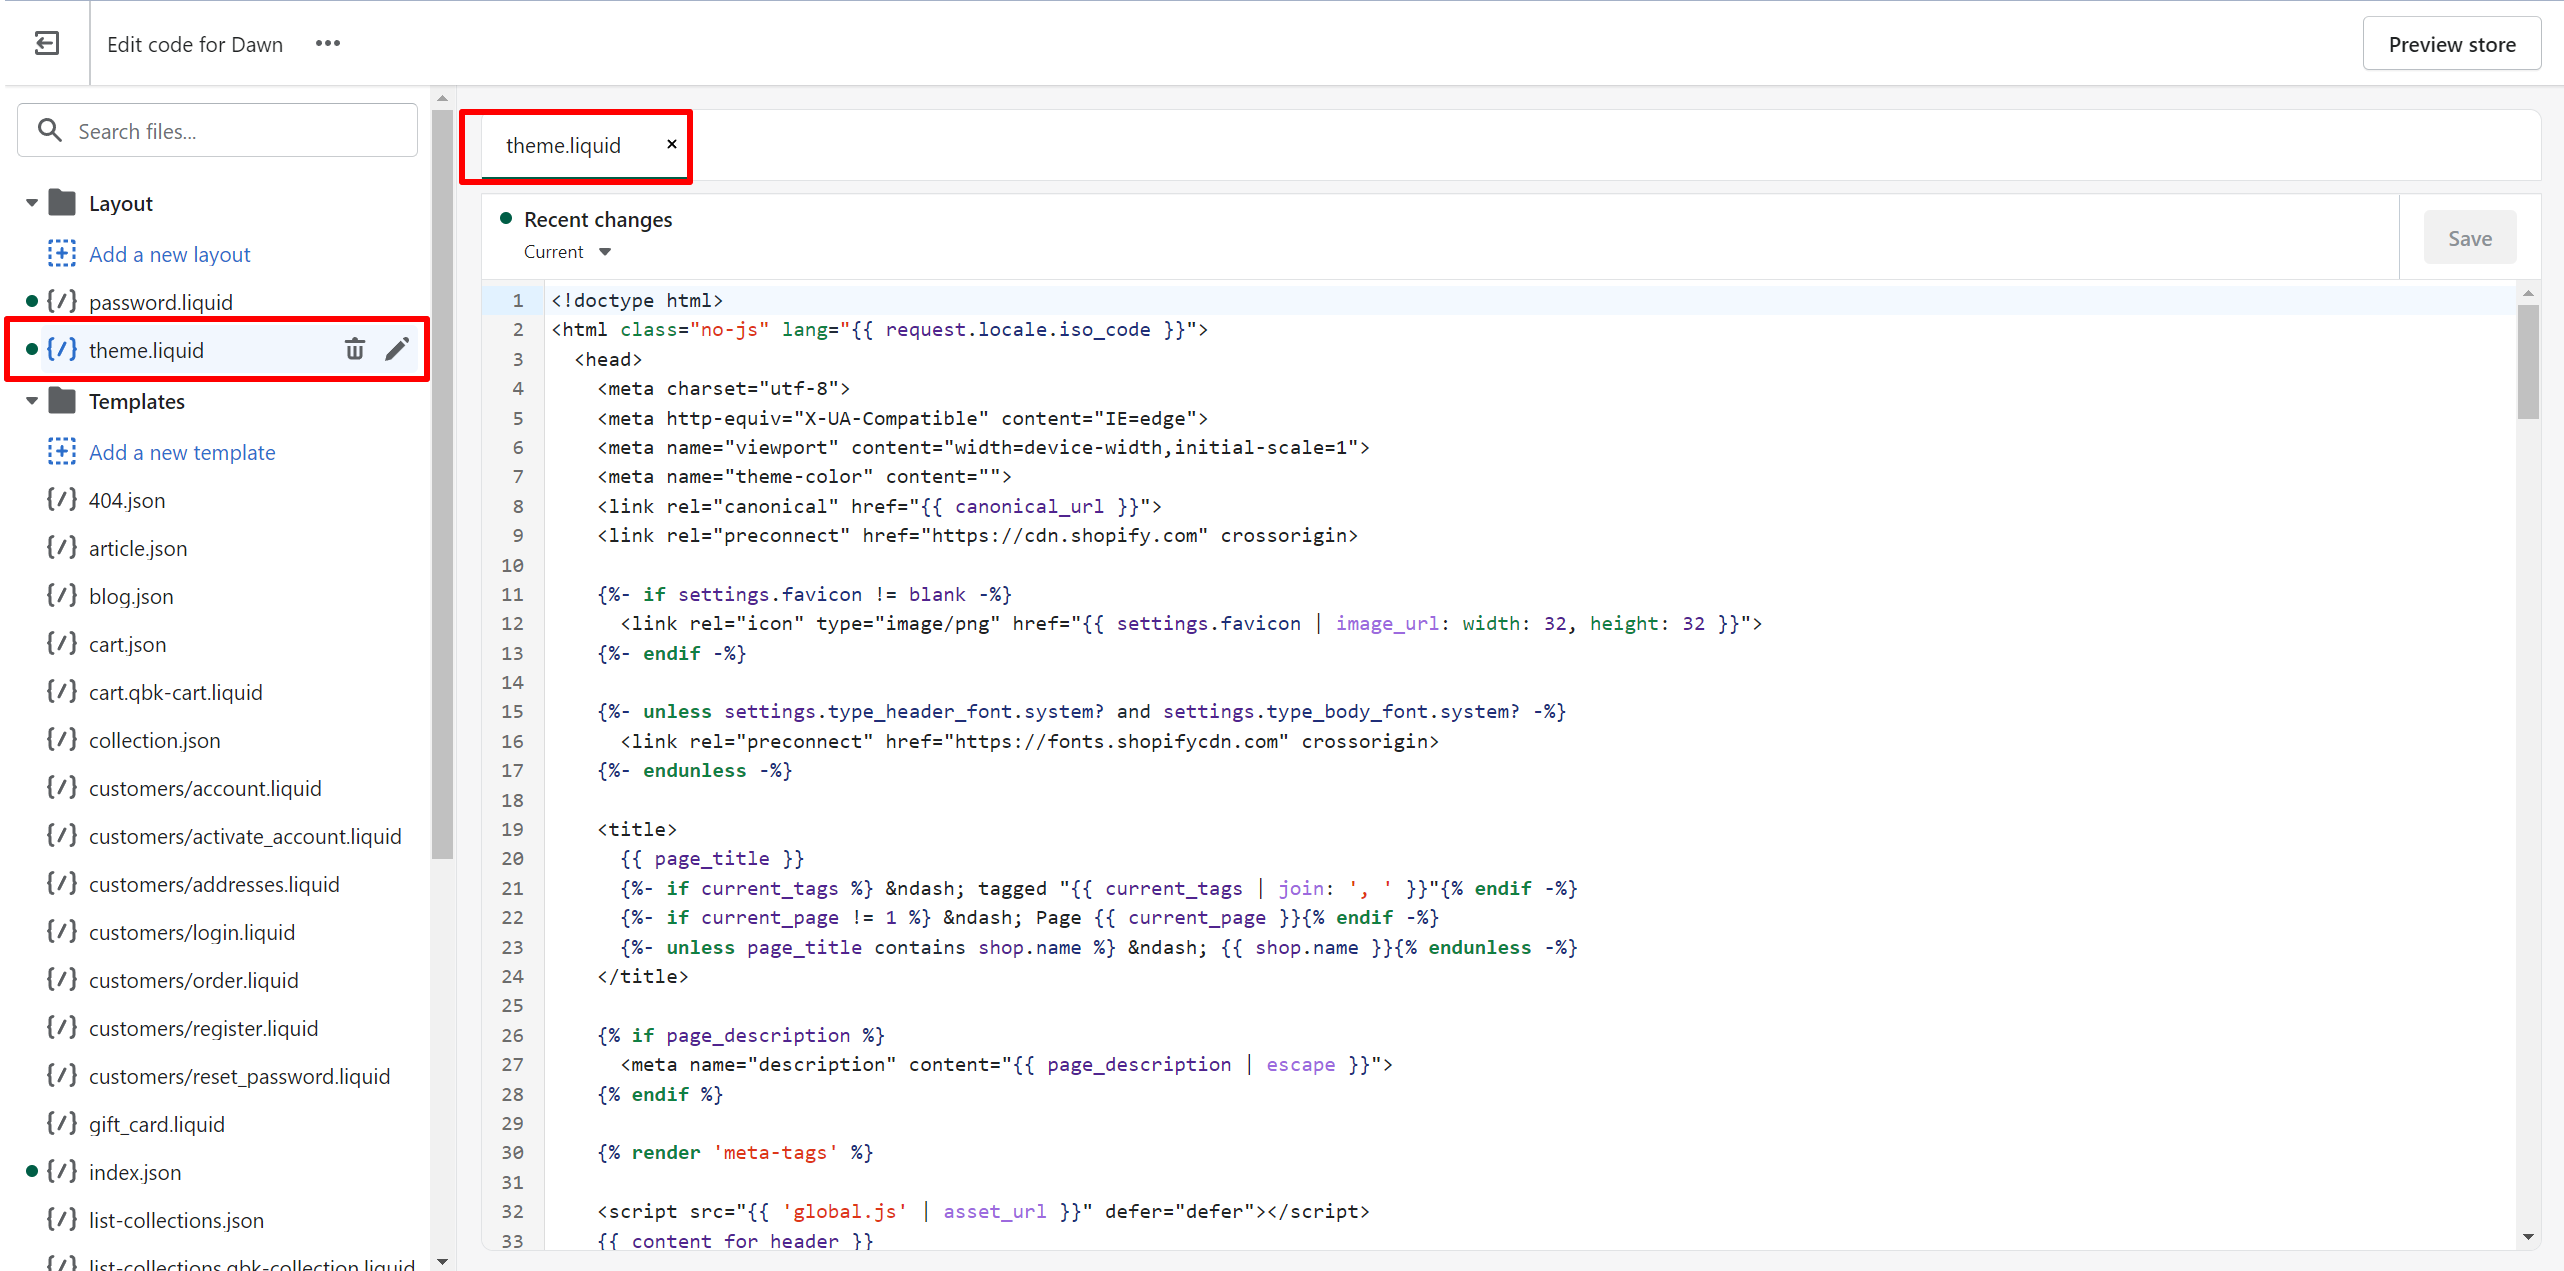Click the customers/login.liquid file icon
The width and height of the screenshot is (2564, 1271).
62,931
